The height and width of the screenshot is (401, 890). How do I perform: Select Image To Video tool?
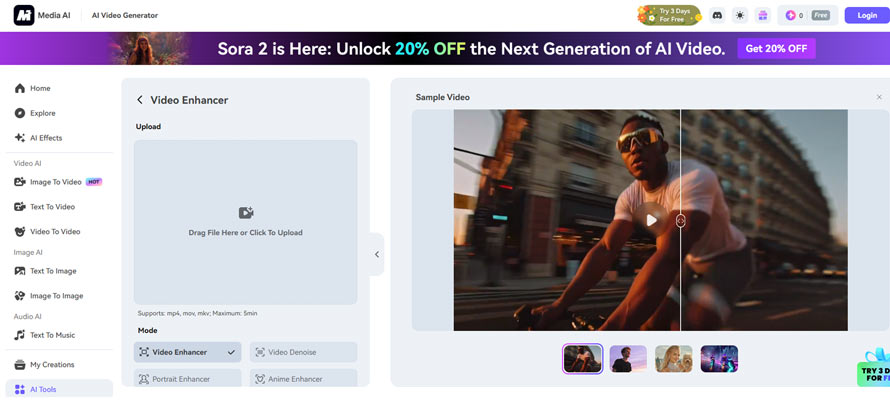(56, 182)
